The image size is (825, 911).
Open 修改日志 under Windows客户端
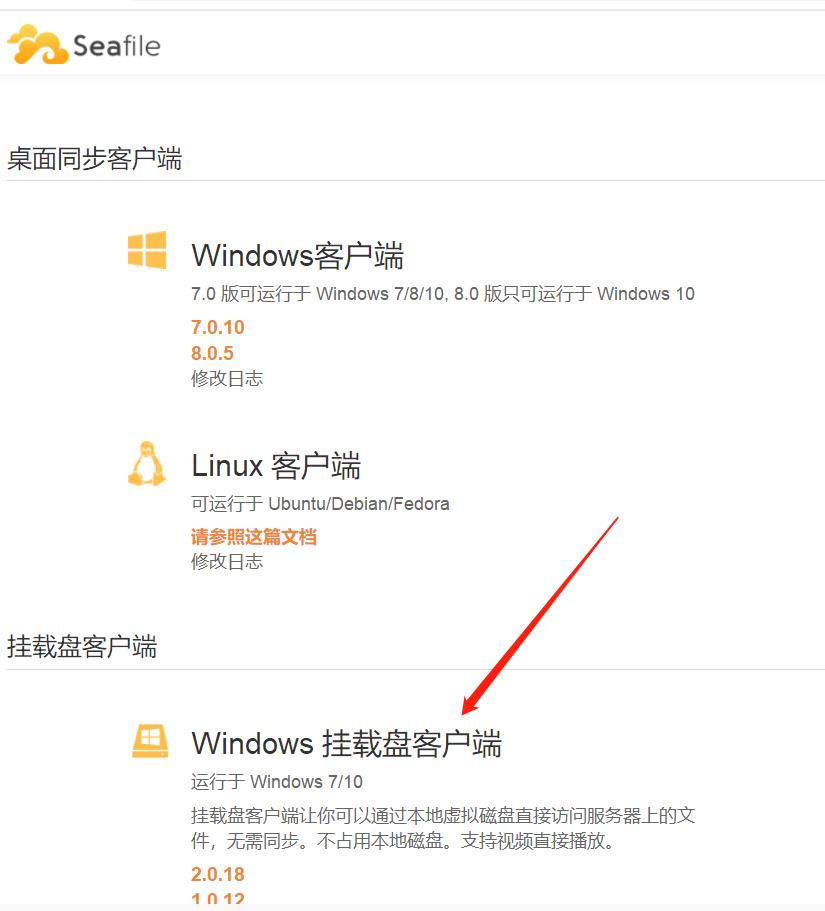[227, 378]
